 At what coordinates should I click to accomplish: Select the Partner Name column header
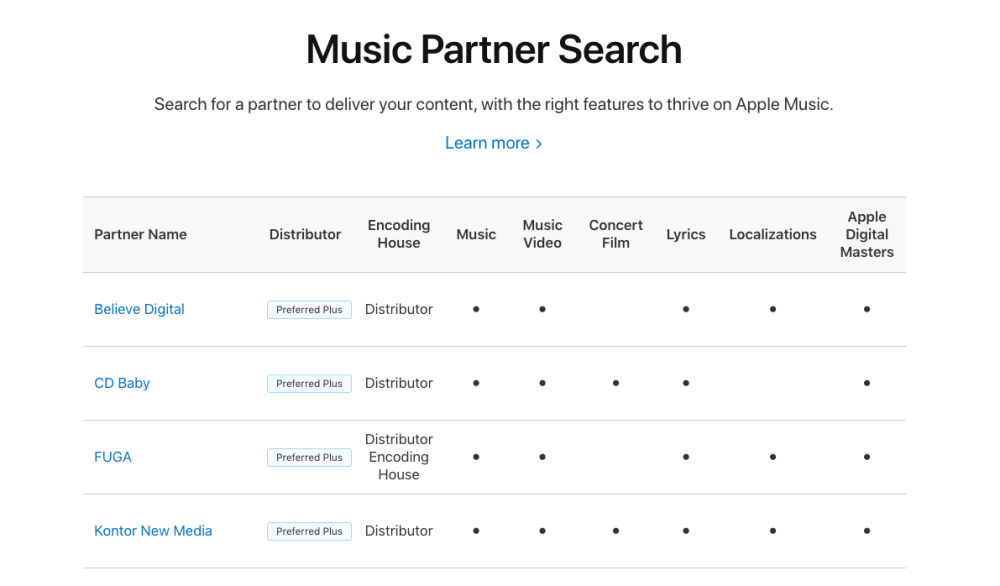tap(140, 234)
